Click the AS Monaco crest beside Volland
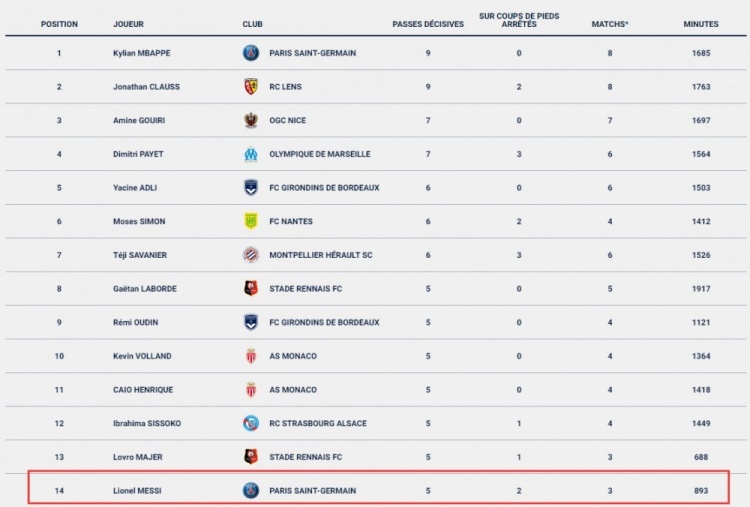Image resolution: width=750 pixels, height=507 pixels. [251, 356]
